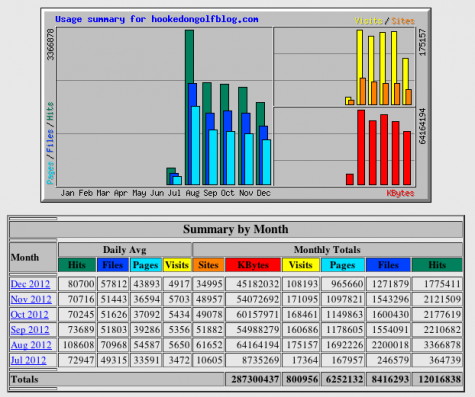475x397 pixels.
Task: Click the Jul 2012 monthly hits cell 364739
Action: pos(437,360)
